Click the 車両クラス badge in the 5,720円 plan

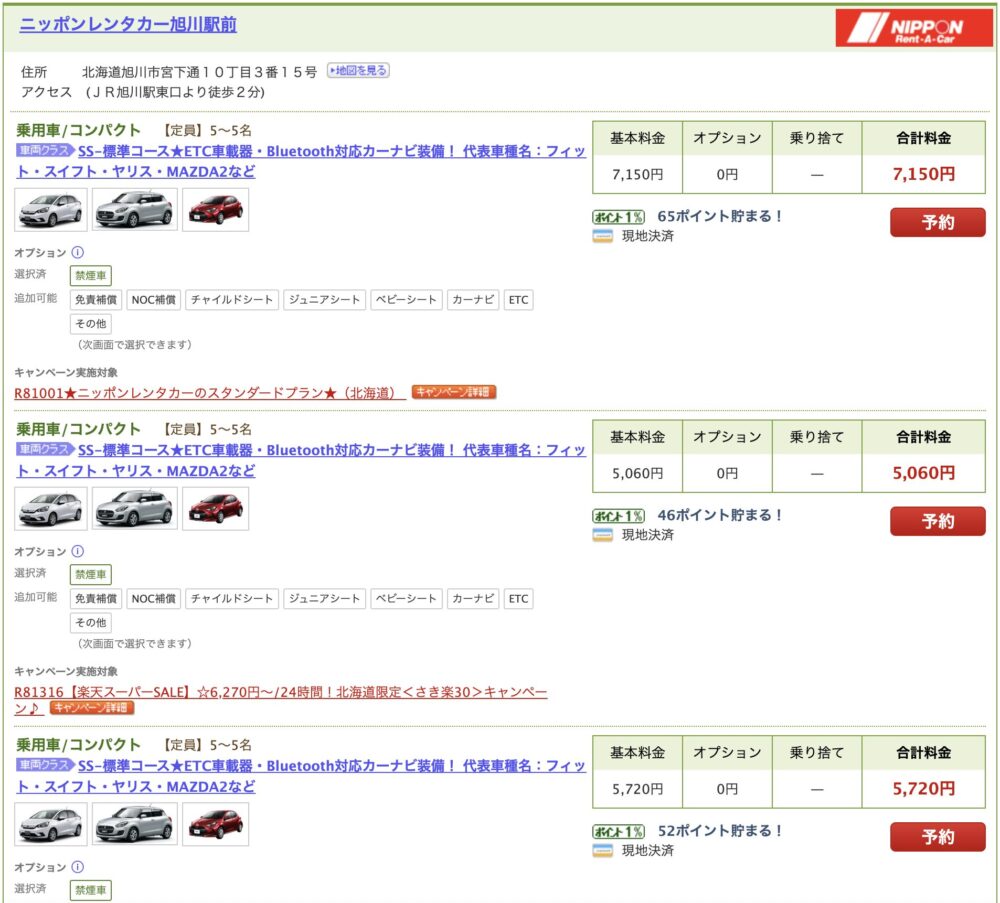click(45, 765)
